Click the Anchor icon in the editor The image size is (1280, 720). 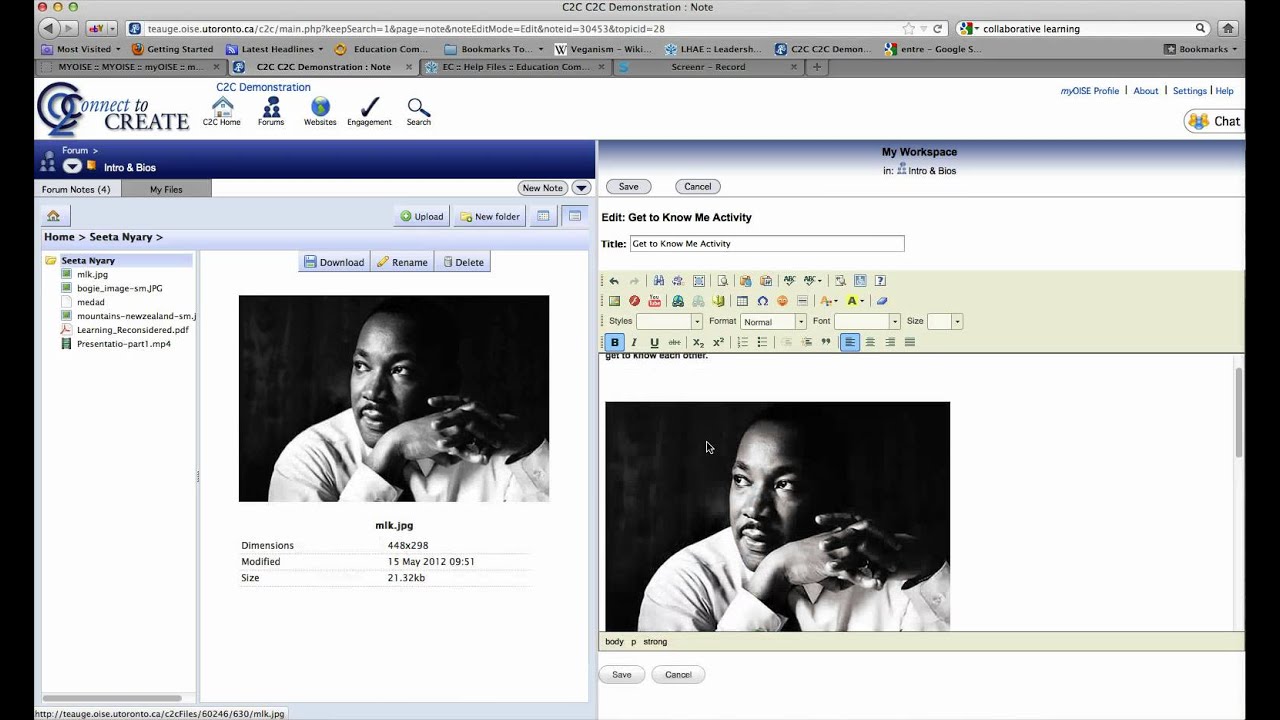[718, 301]
